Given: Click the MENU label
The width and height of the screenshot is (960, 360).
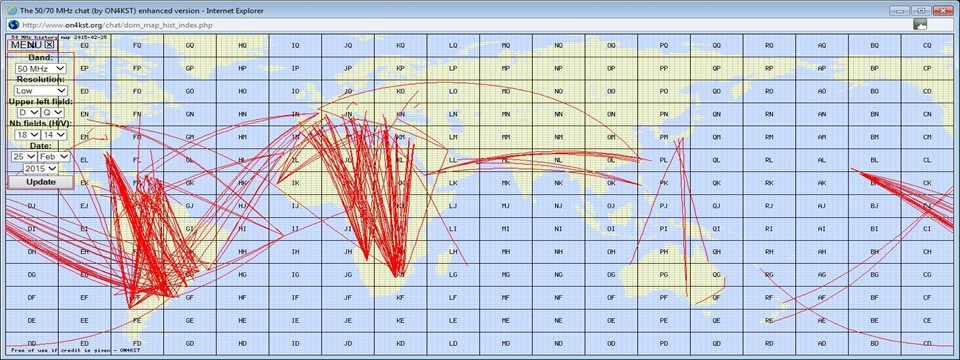Looking at the screenshot, I should [26, 45].
